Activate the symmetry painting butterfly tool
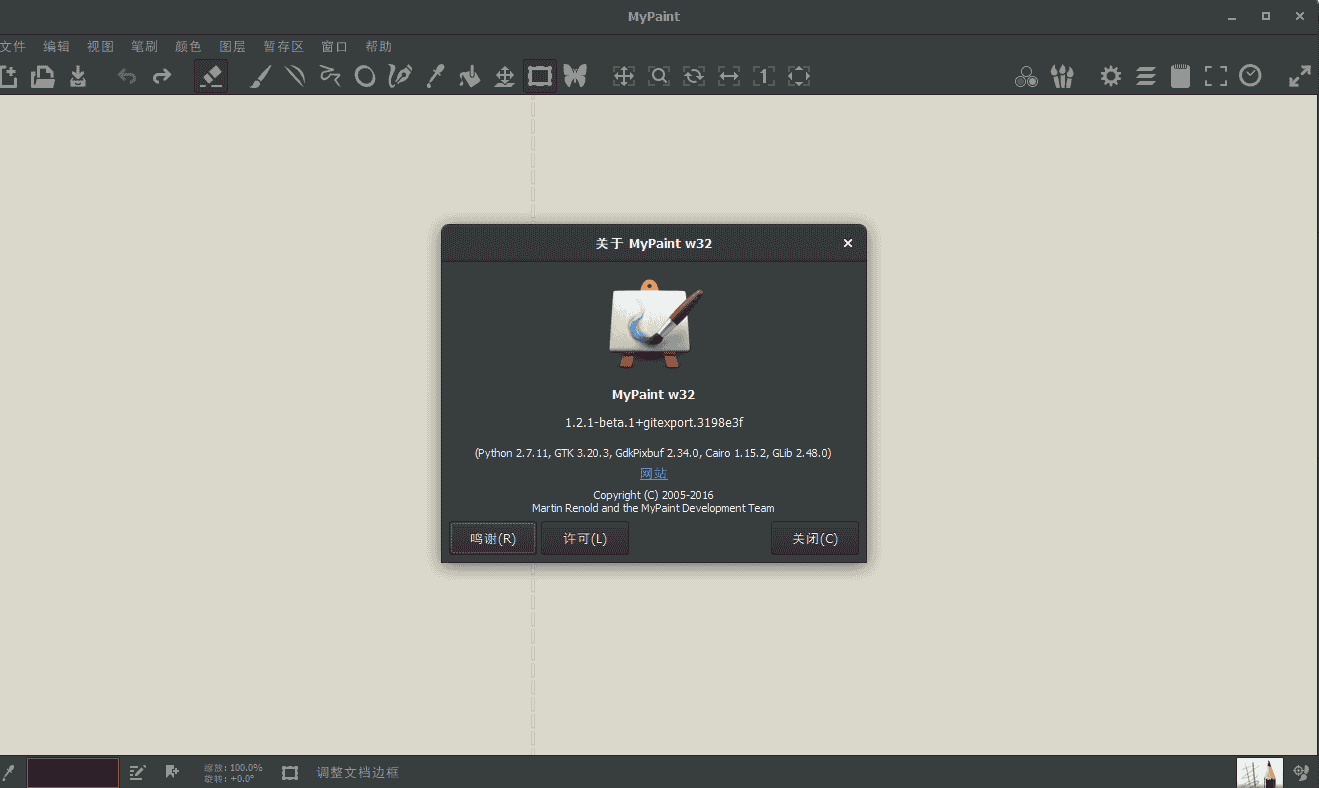Viewport: 1319px width, 788px height. point(575,75)
